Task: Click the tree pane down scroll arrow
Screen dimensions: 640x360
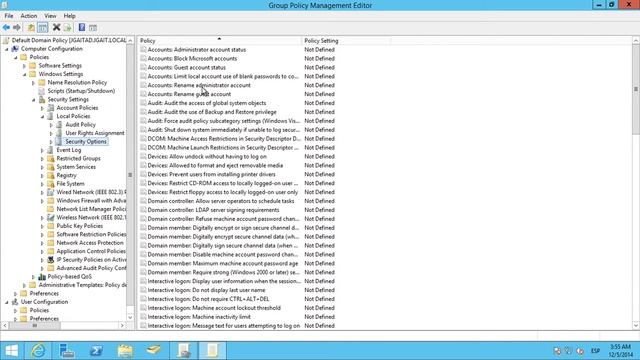Action: pyautogui.click(x=130, y=317)
